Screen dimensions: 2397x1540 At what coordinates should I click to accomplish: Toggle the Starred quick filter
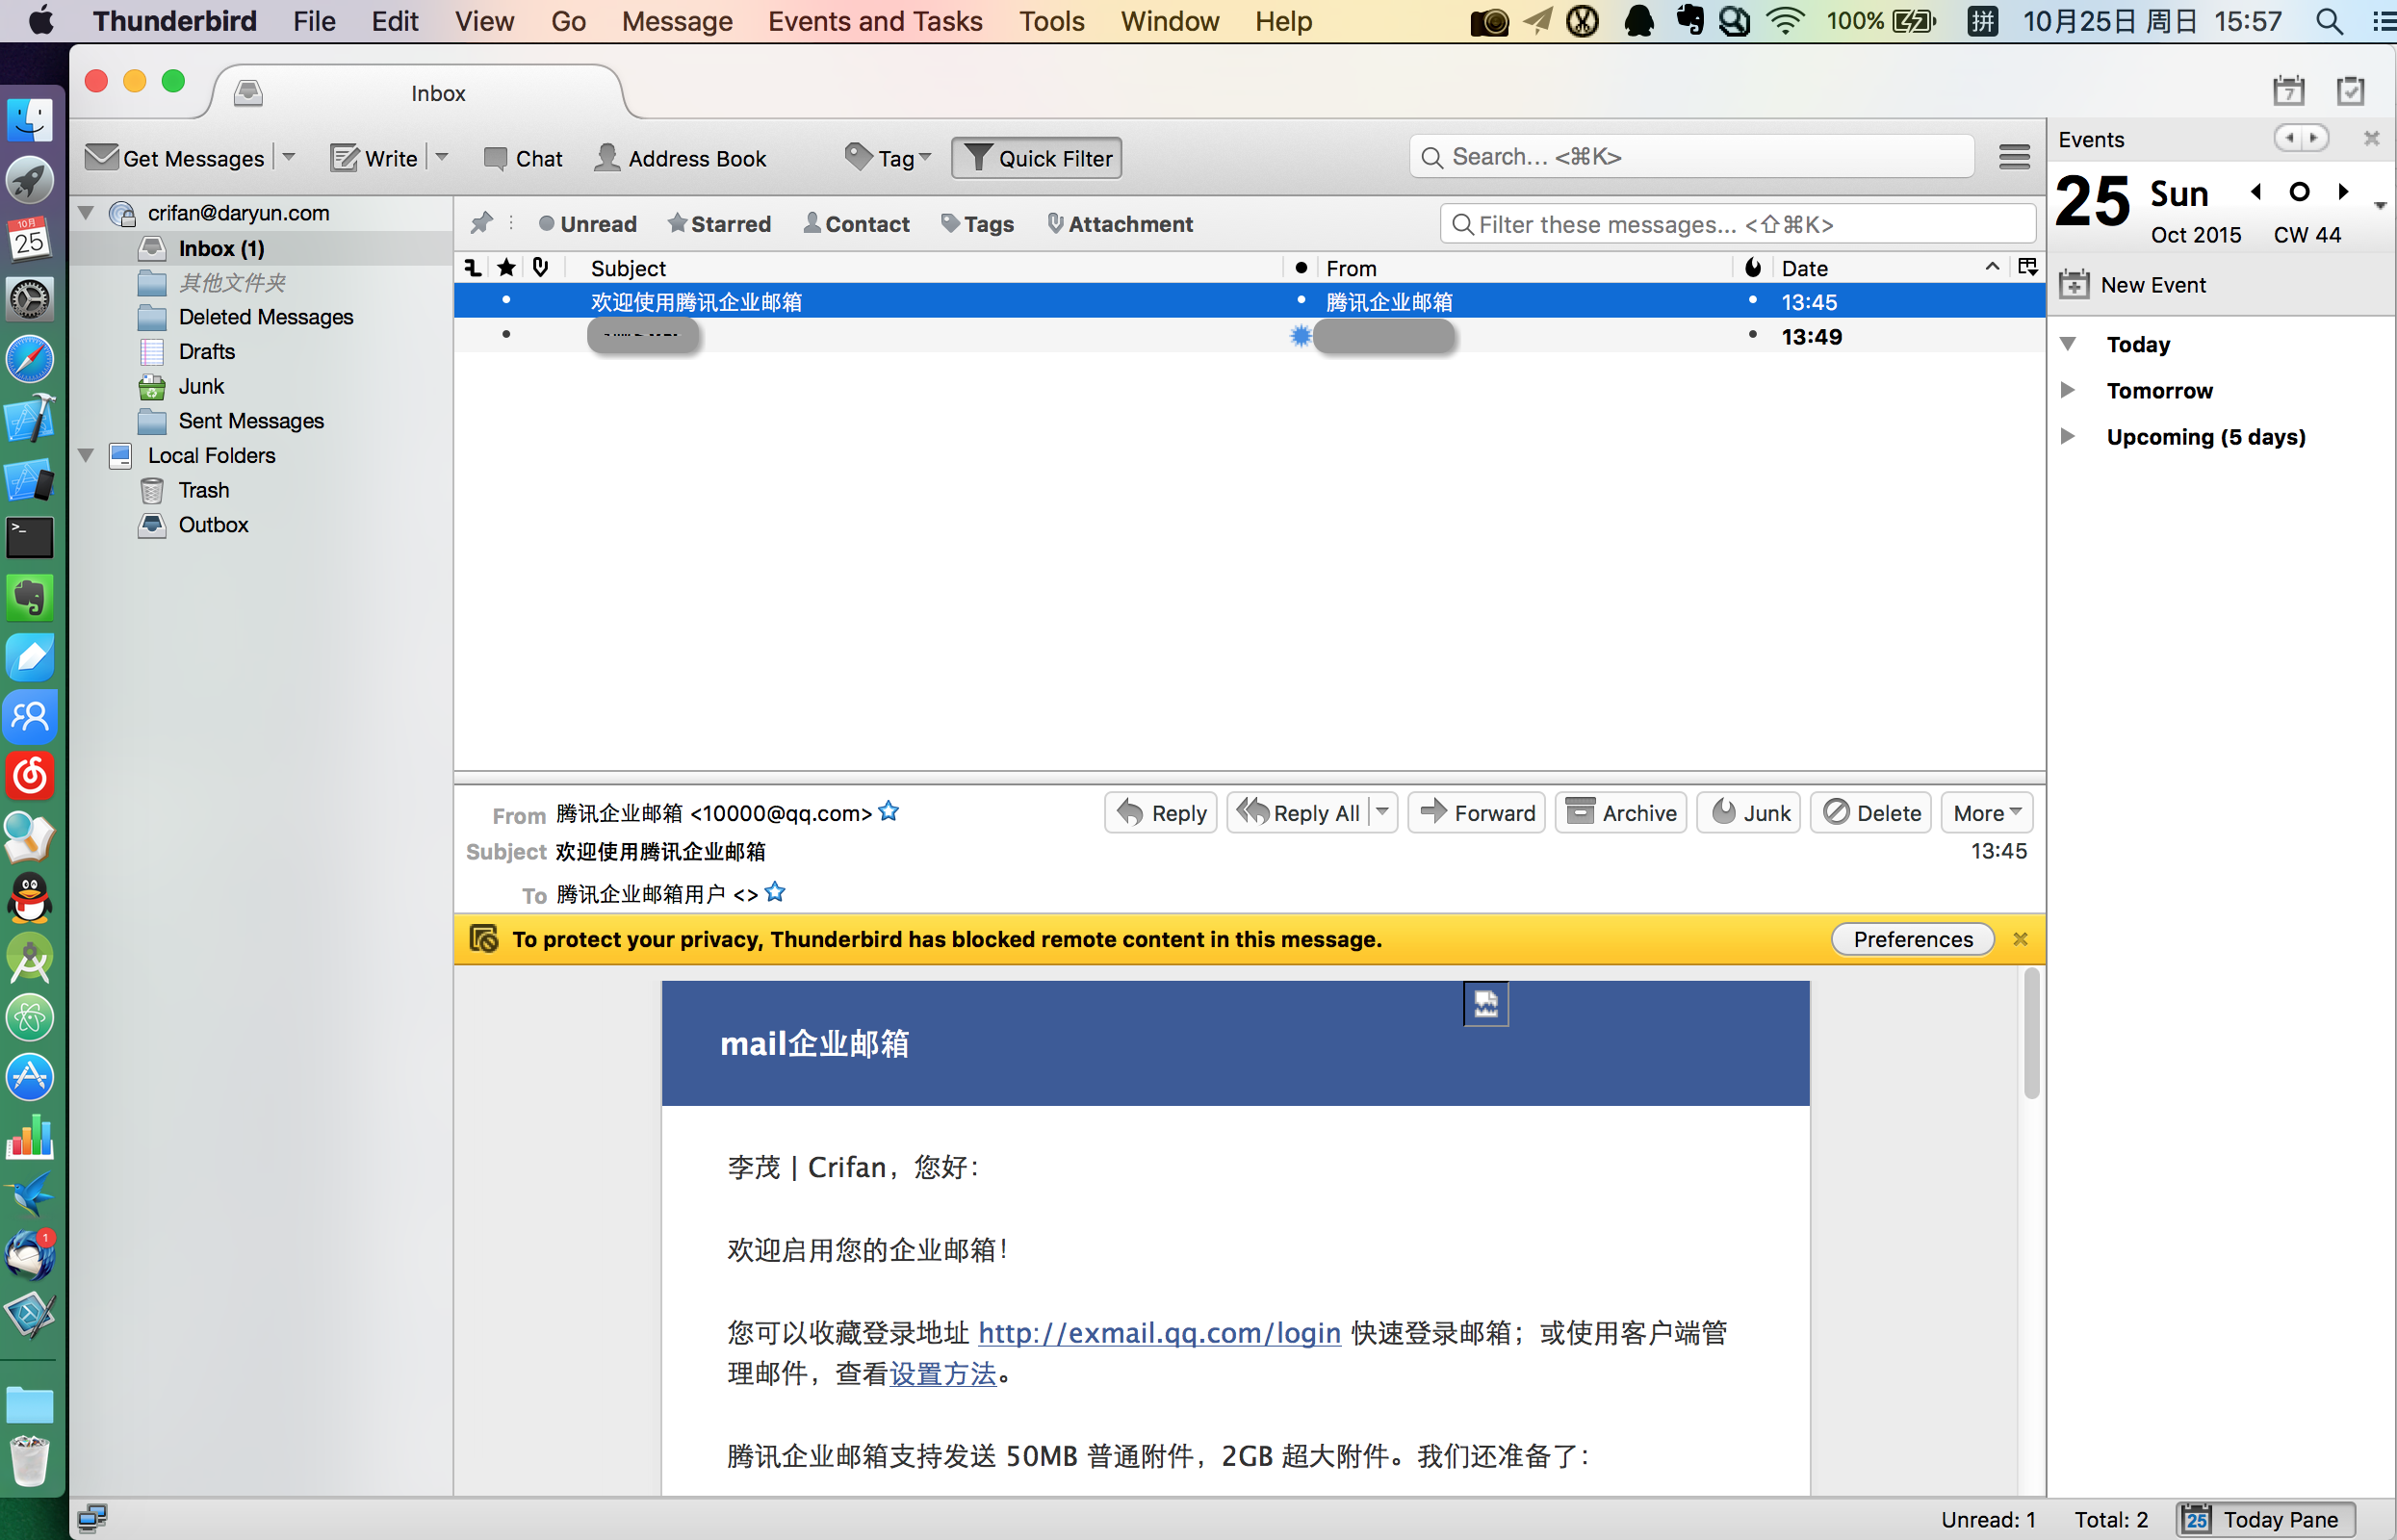click(719, 224)
